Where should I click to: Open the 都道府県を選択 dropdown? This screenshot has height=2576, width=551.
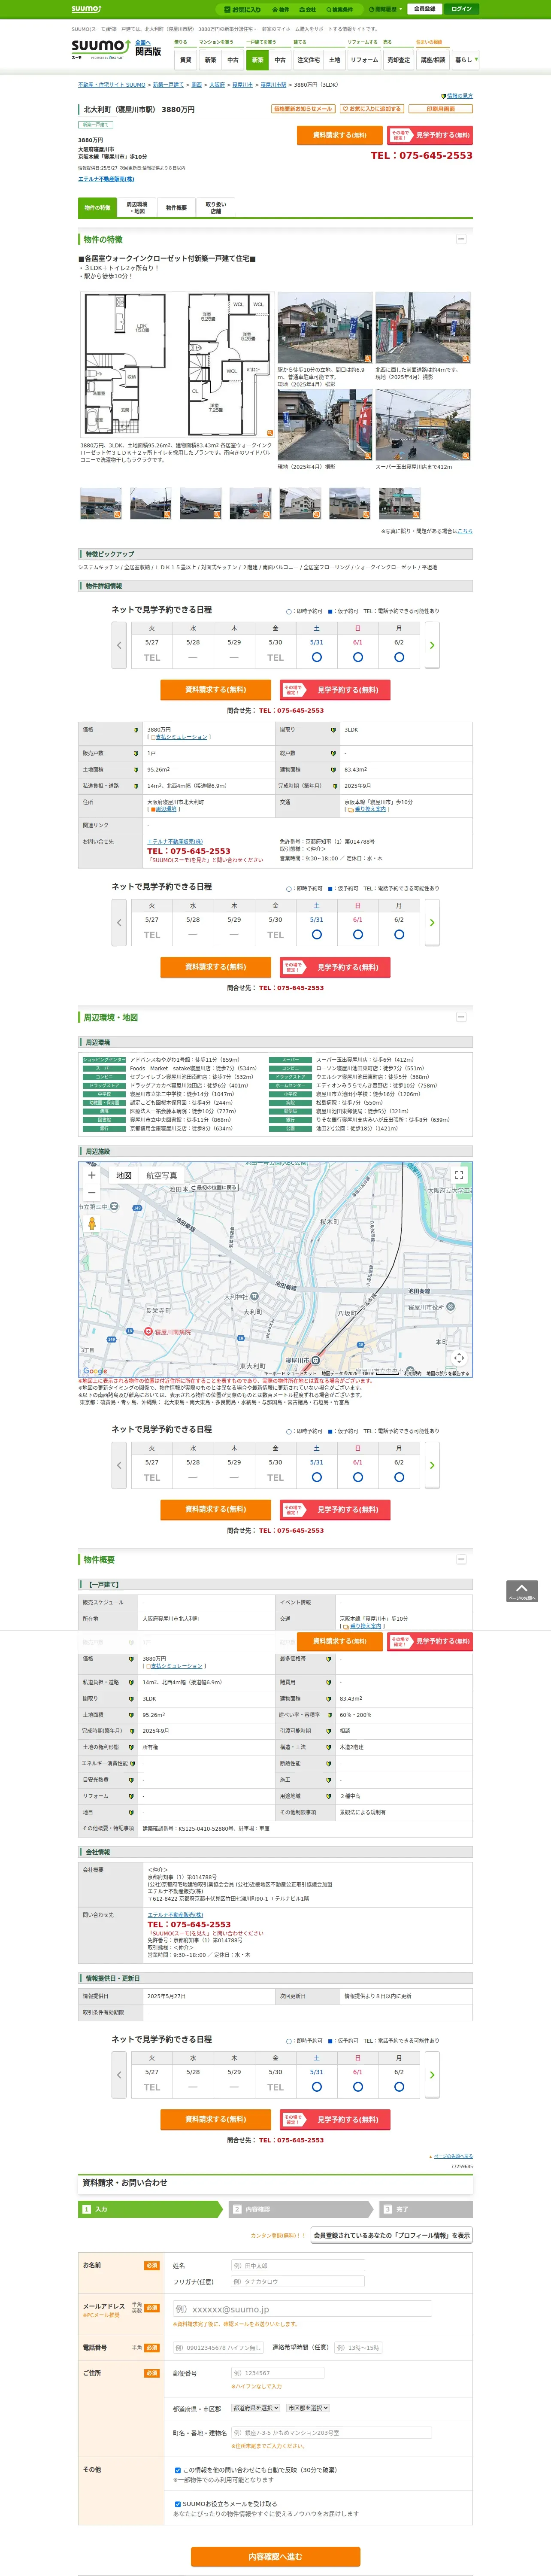[x=256, y=2408]
